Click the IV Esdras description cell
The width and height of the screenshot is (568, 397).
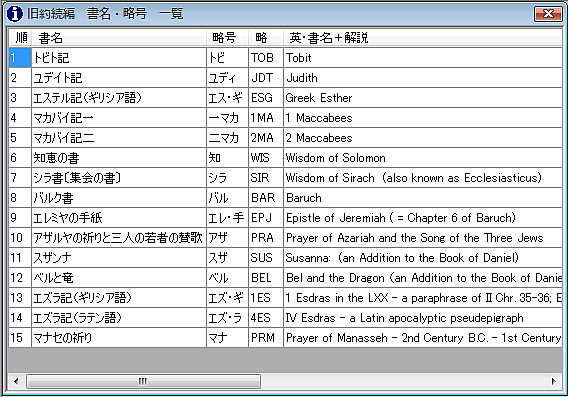pos(423,318)
